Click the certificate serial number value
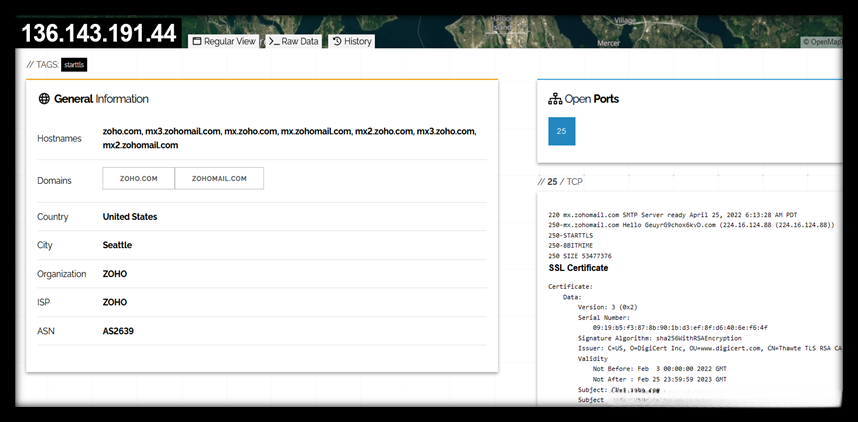 point(680,327)
